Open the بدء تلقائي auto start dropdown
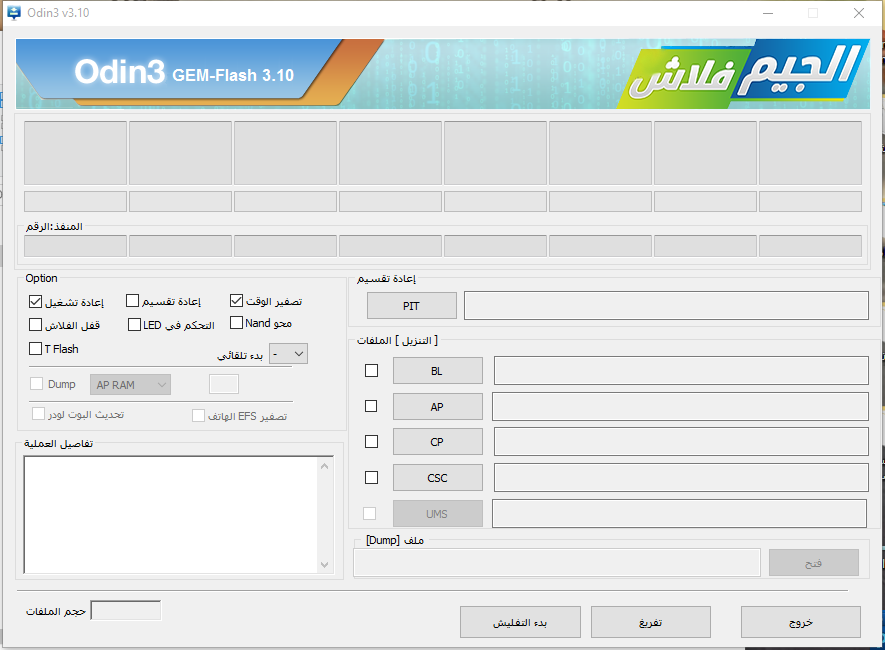Image resolution: width=885 pixels, height=650 pixels. point(288,354)
